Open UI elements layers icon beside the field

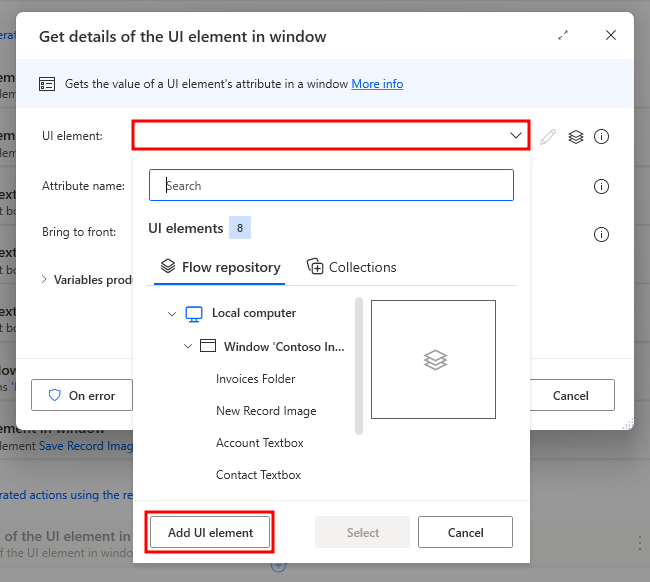coord(575,136)
